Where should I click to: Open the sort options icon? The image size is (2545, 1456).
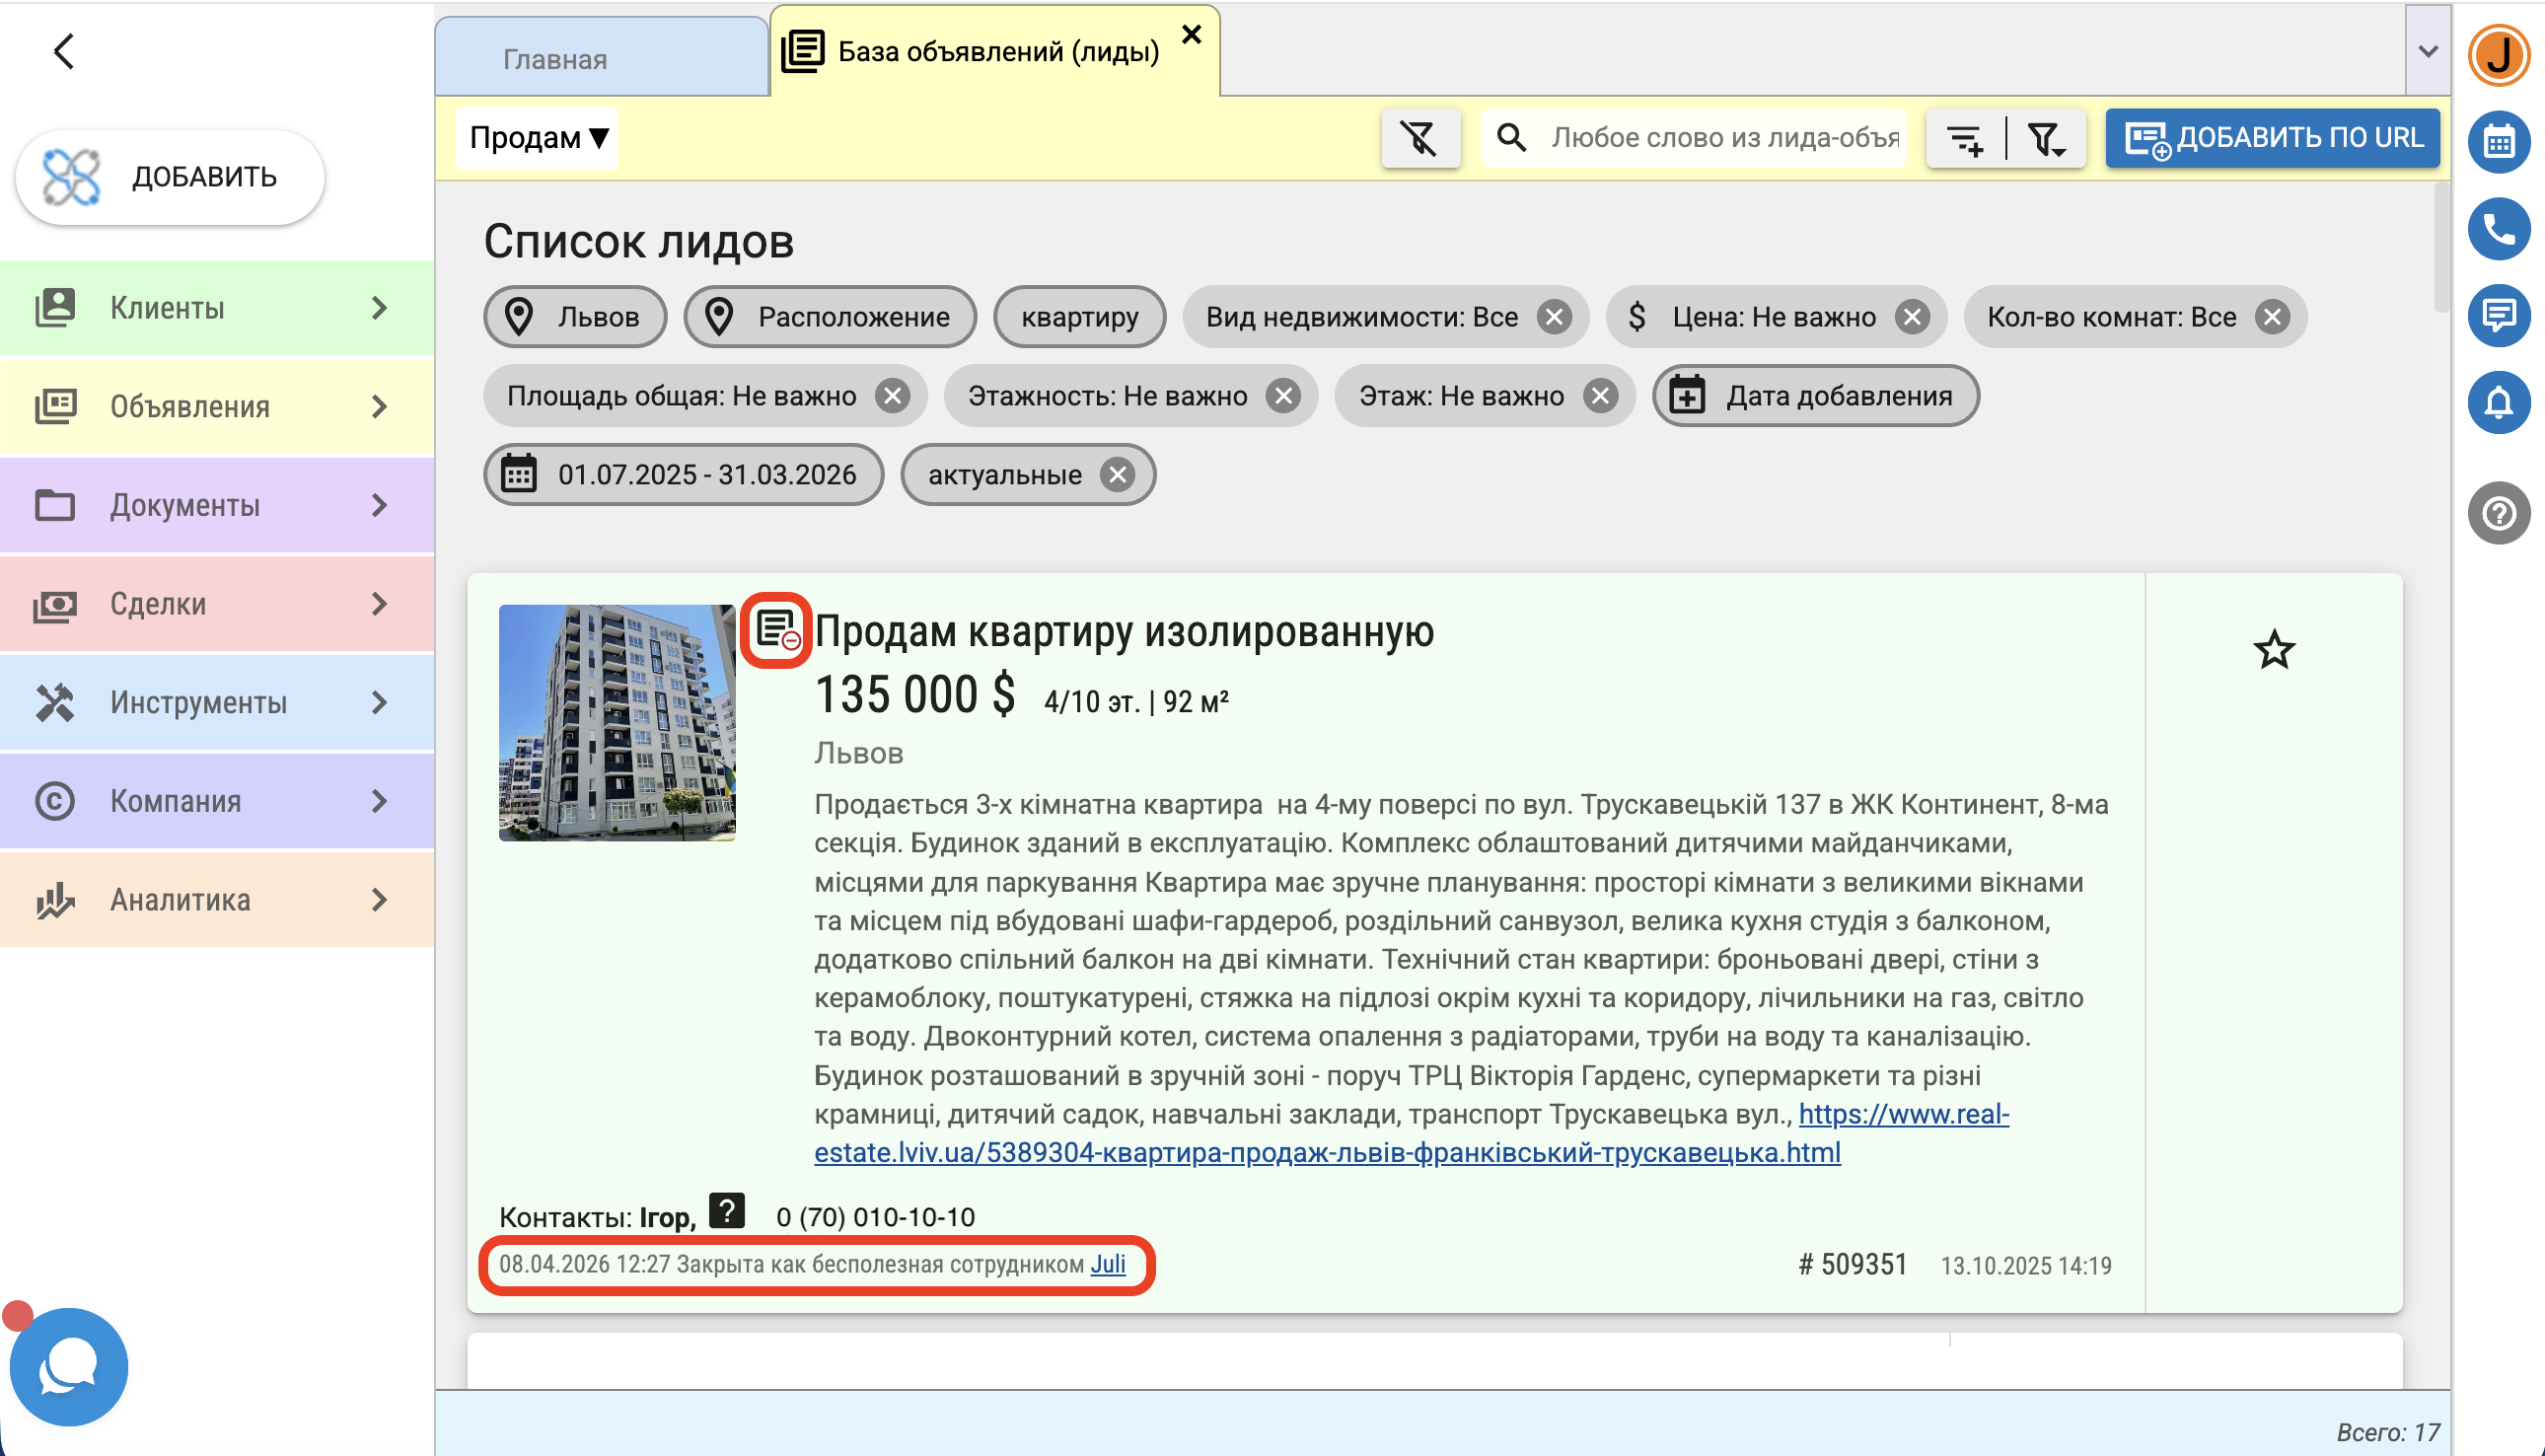[1965, 138]
